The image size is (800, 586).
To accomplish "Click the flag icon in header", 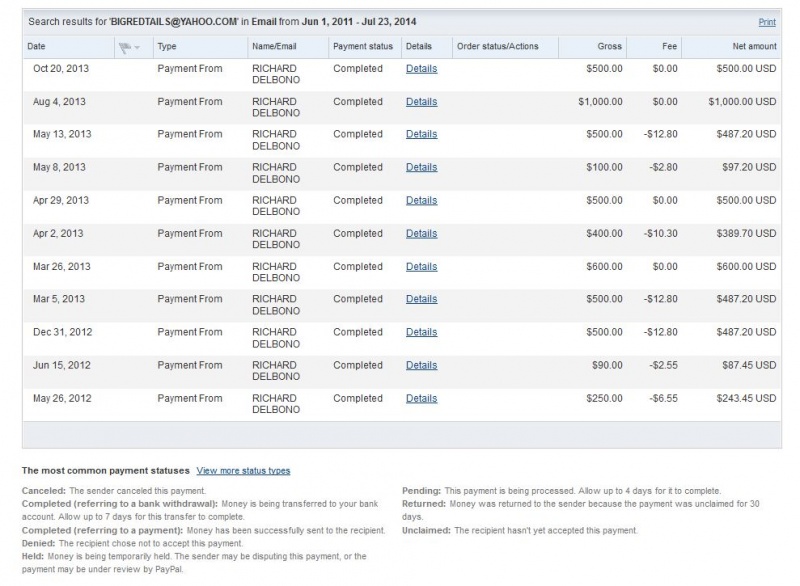I will pyautogui.click(x=124, y=47).
